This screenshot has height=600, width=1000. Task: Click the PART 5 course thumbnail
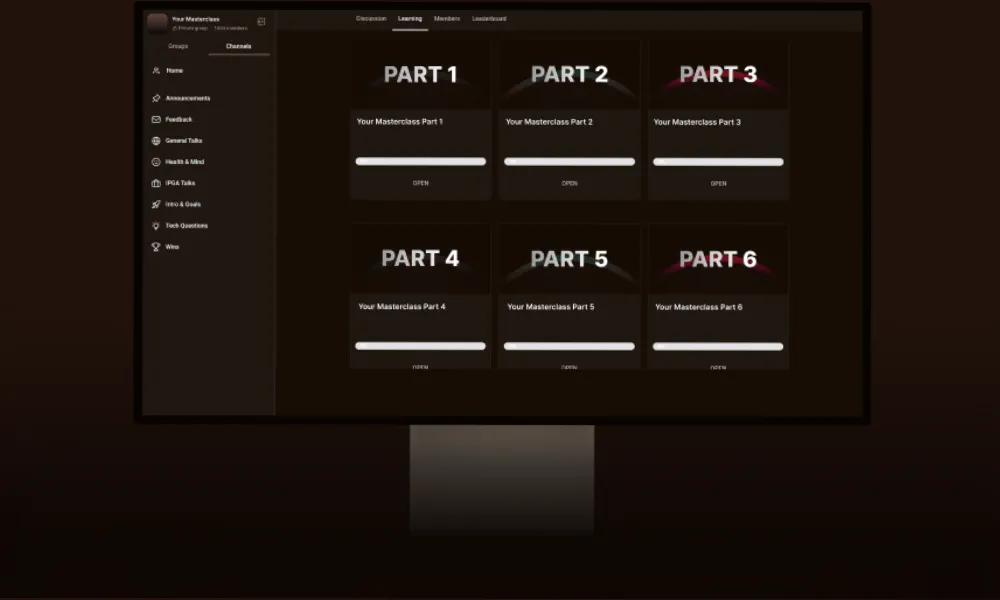[x=570, y=259]
